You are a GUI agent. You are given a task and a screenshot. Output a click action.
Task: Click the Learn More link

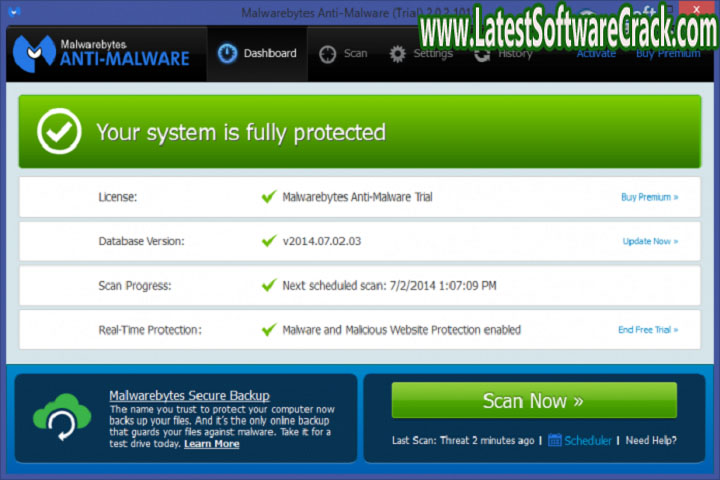pos(212,444)
